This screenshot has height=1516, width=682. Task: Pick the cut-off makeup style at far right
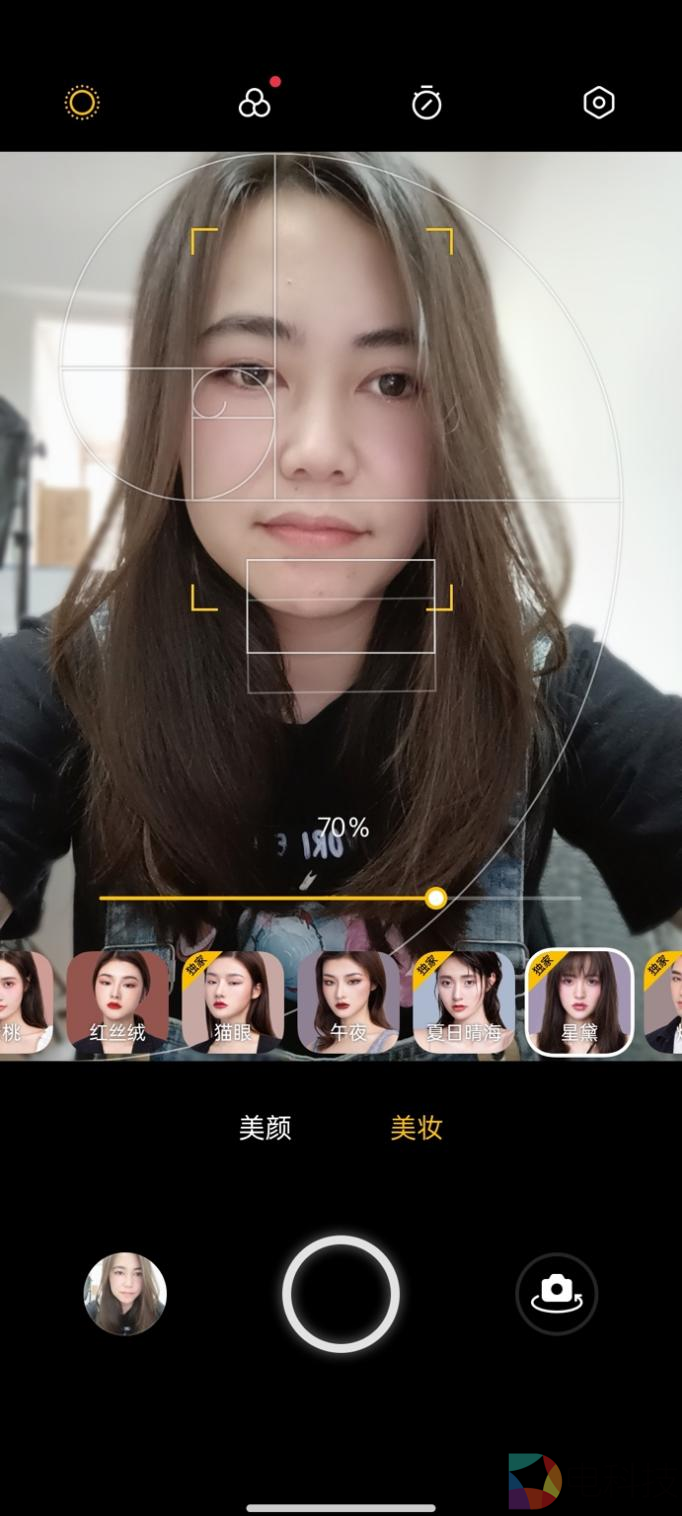(666, 1002)
